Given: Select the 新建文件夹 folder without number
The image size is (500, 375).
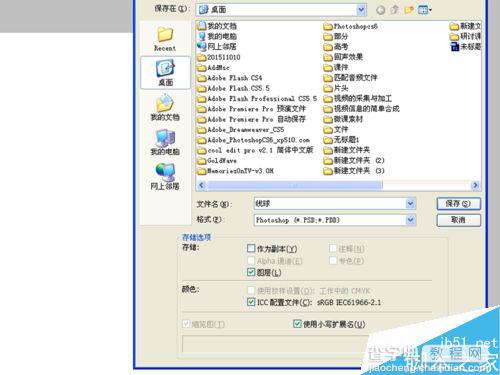Looking at the screenshot, I should click(347, 150).
